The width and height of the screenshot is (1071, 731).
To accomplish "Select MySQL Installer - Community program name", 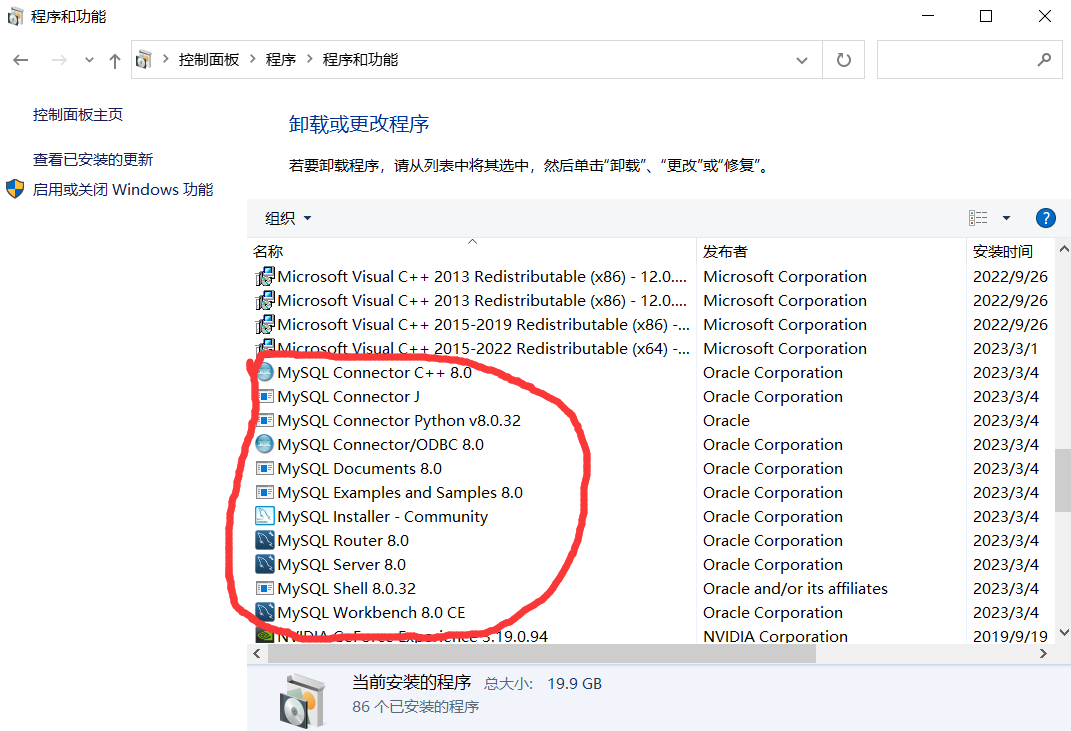I will [382, 516].
